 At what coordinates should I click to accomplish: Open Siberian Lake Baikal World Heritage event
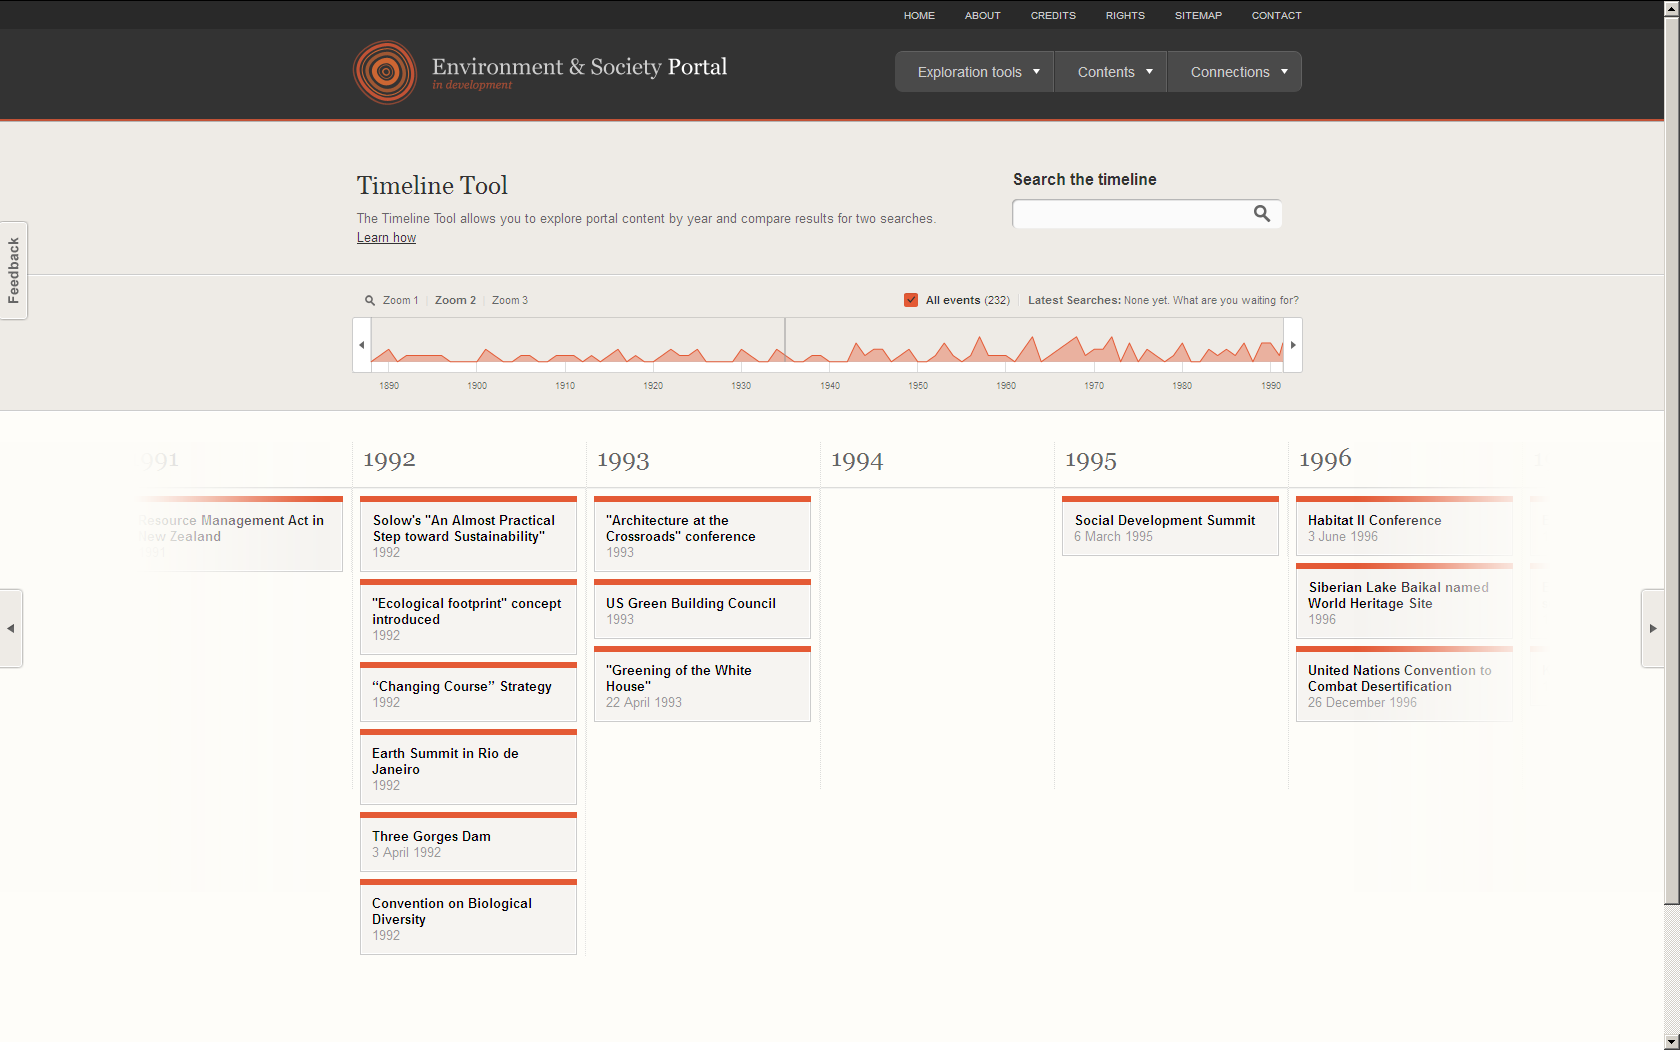[x=1404, y=601]
